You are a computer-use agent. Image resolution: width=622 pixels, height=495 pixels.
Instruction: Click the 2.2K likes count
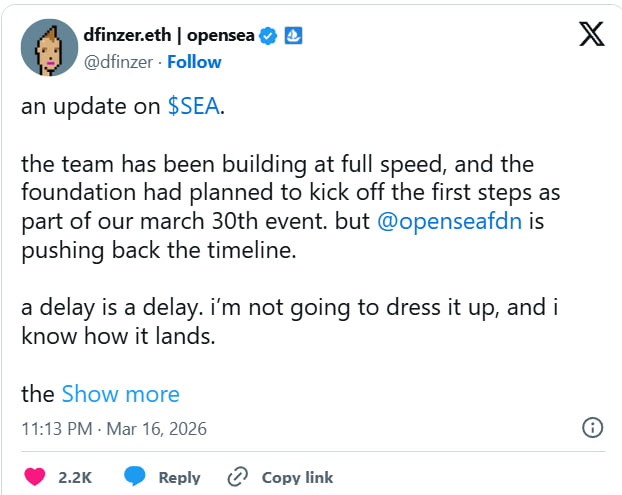[x=75, y=477]
